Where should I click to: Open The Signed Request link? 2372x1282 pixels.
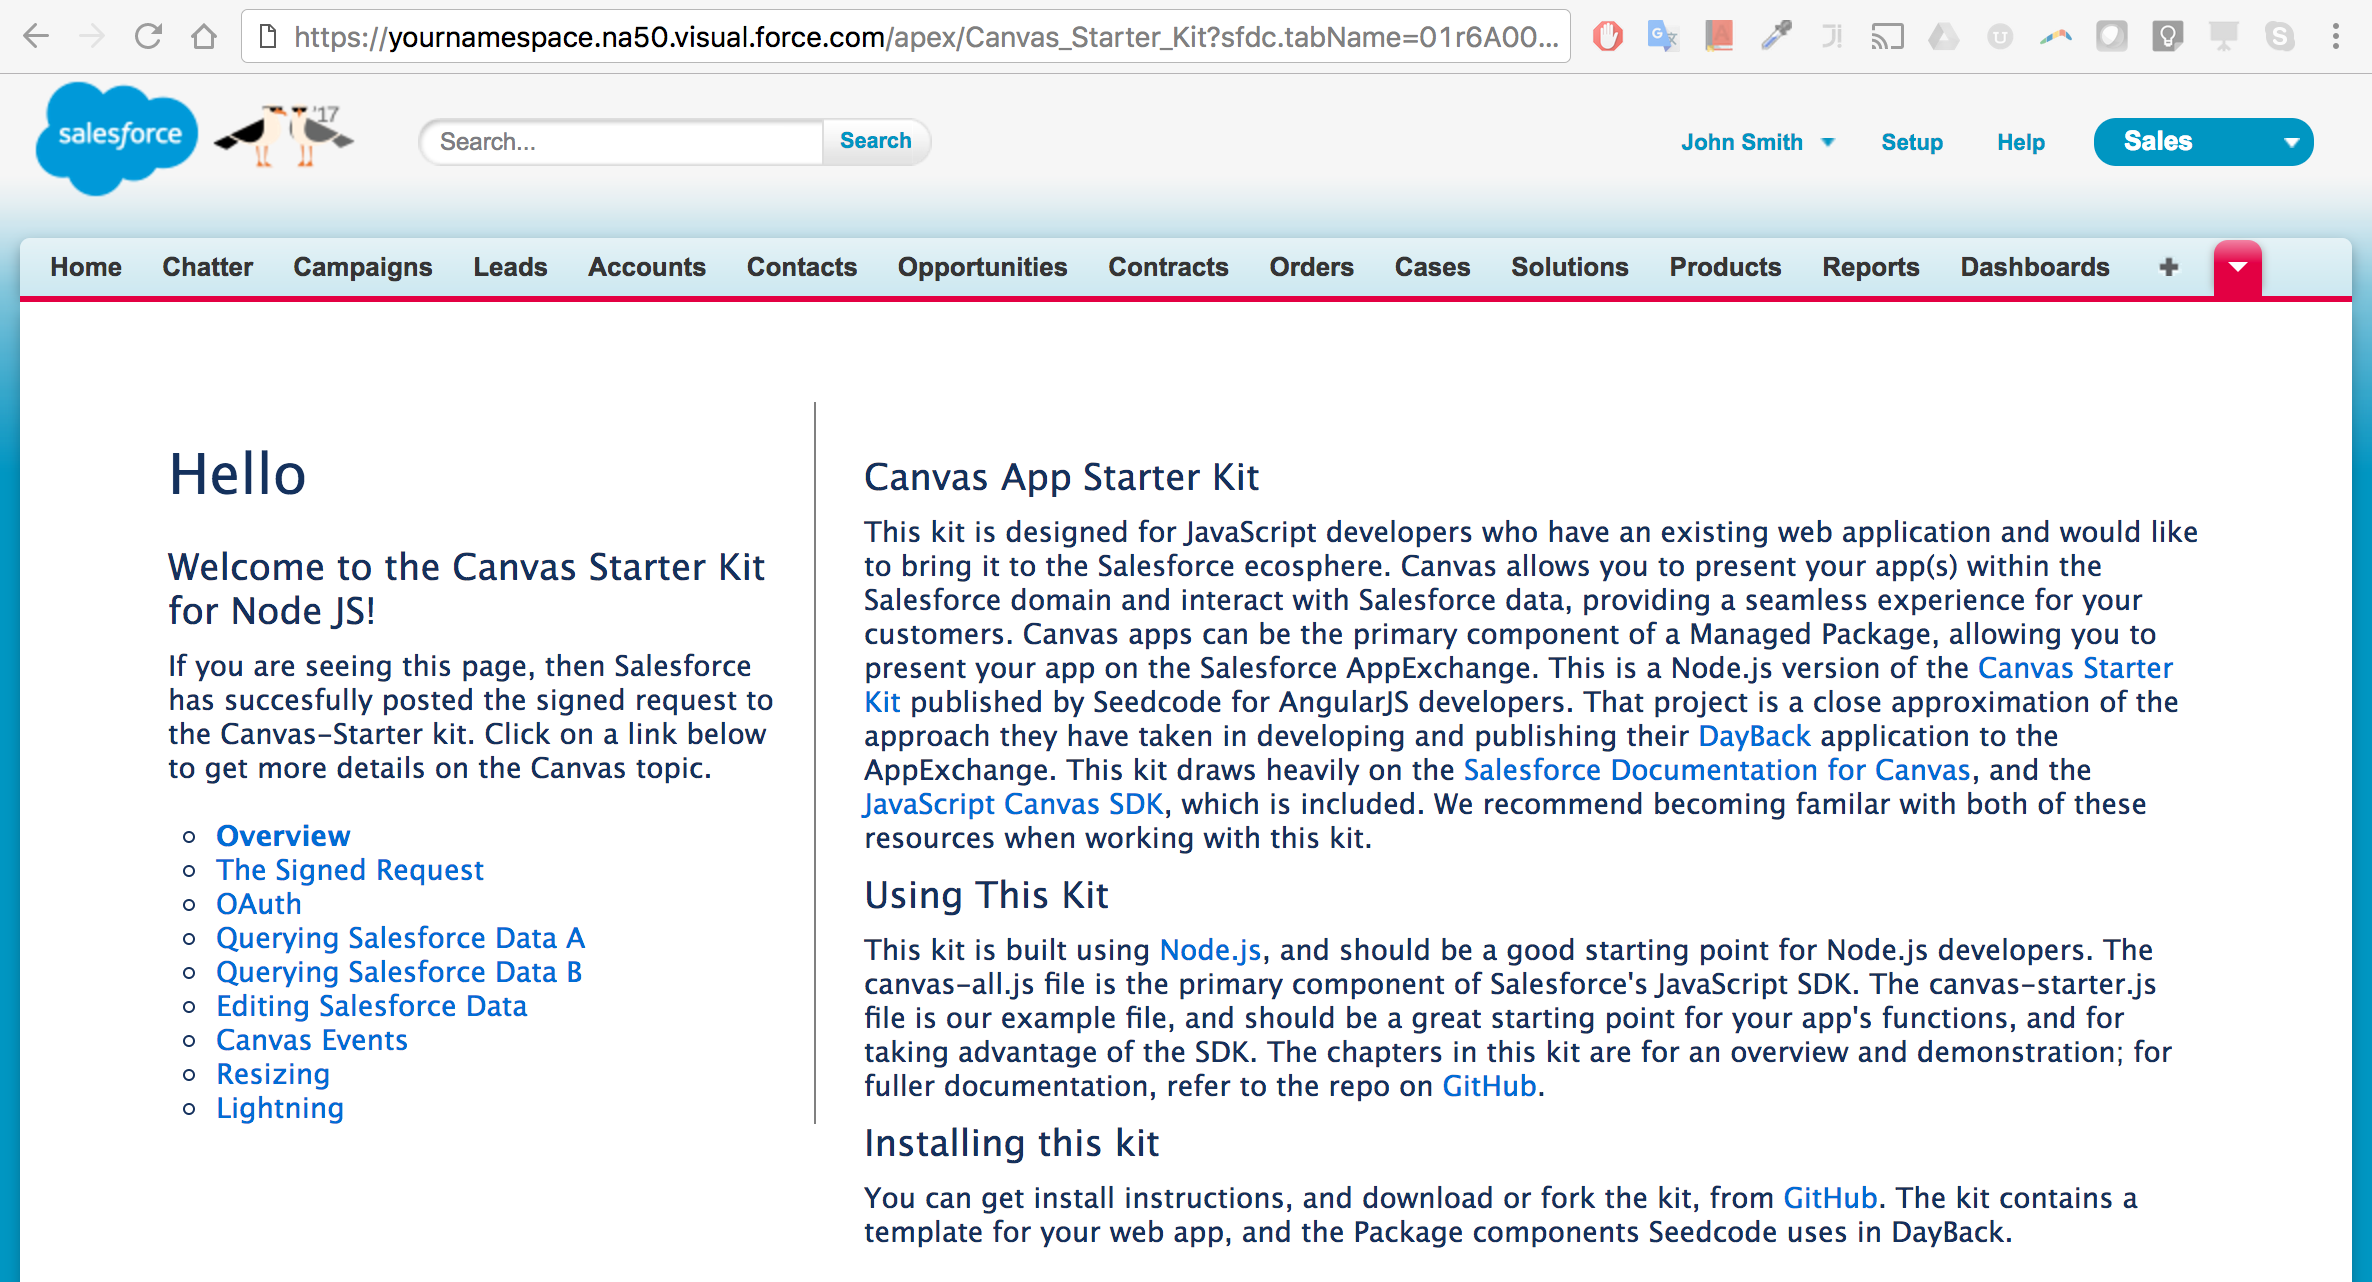350,870
